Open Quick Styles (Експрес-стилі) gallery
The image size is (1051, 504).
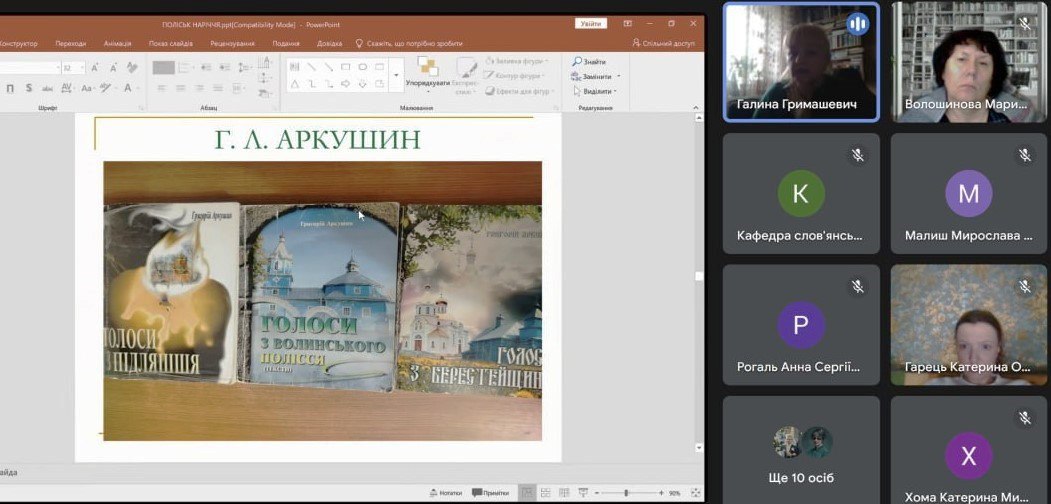tap(467, 75)
